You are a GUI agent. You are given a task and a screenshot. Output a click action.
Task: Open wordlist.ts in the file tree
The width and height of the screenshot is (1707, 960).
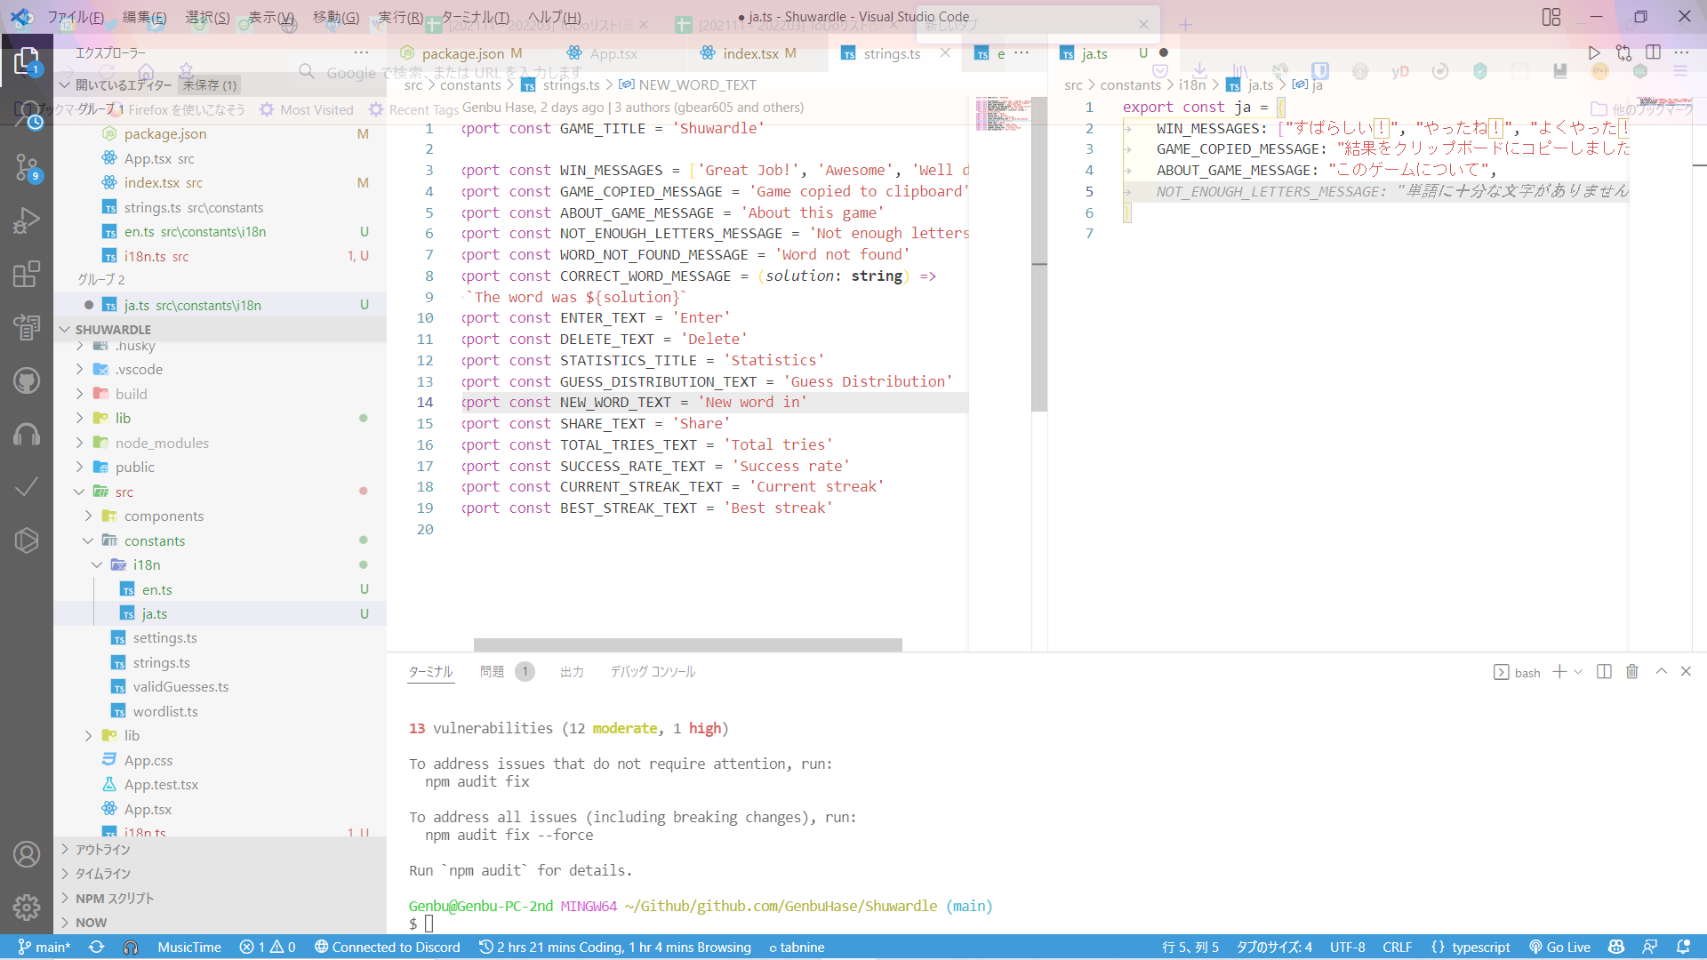coord(165,711)
